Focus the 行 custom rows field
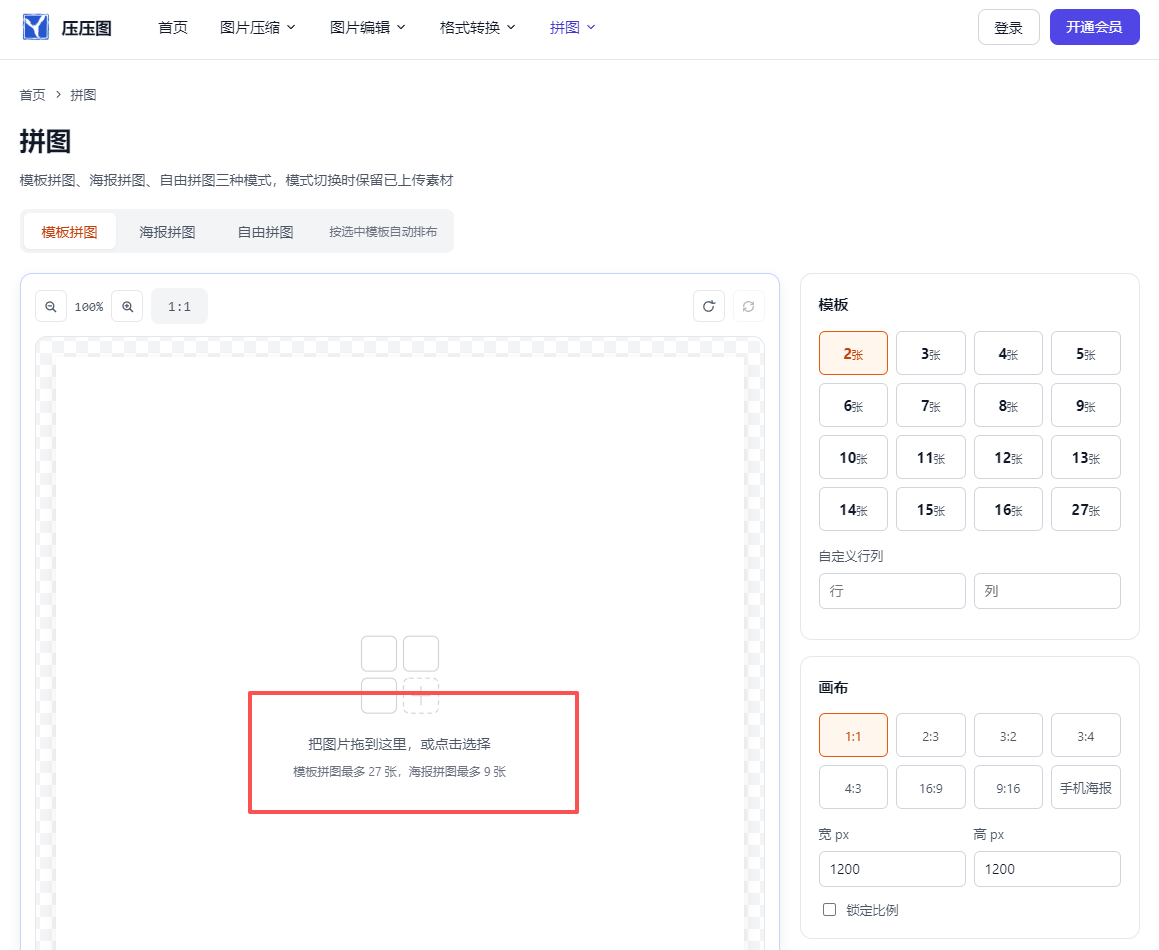1159x950 pixels. [892, 591]
